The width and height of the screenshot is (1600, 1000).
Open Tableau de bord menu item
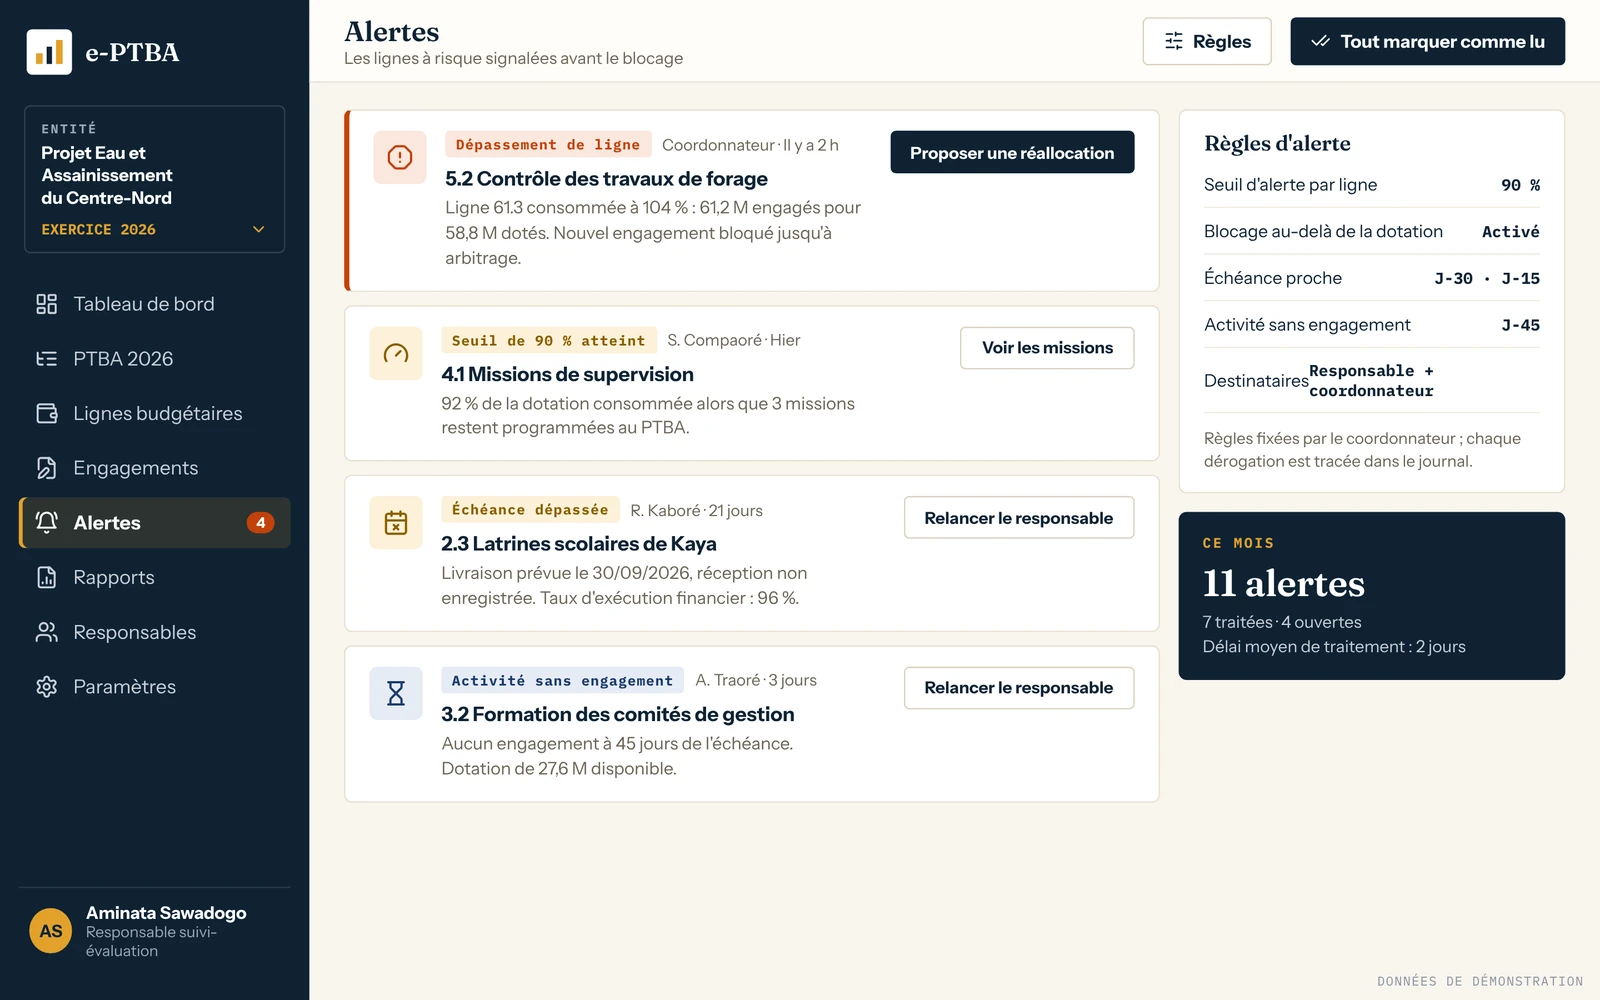coord(155,304)
